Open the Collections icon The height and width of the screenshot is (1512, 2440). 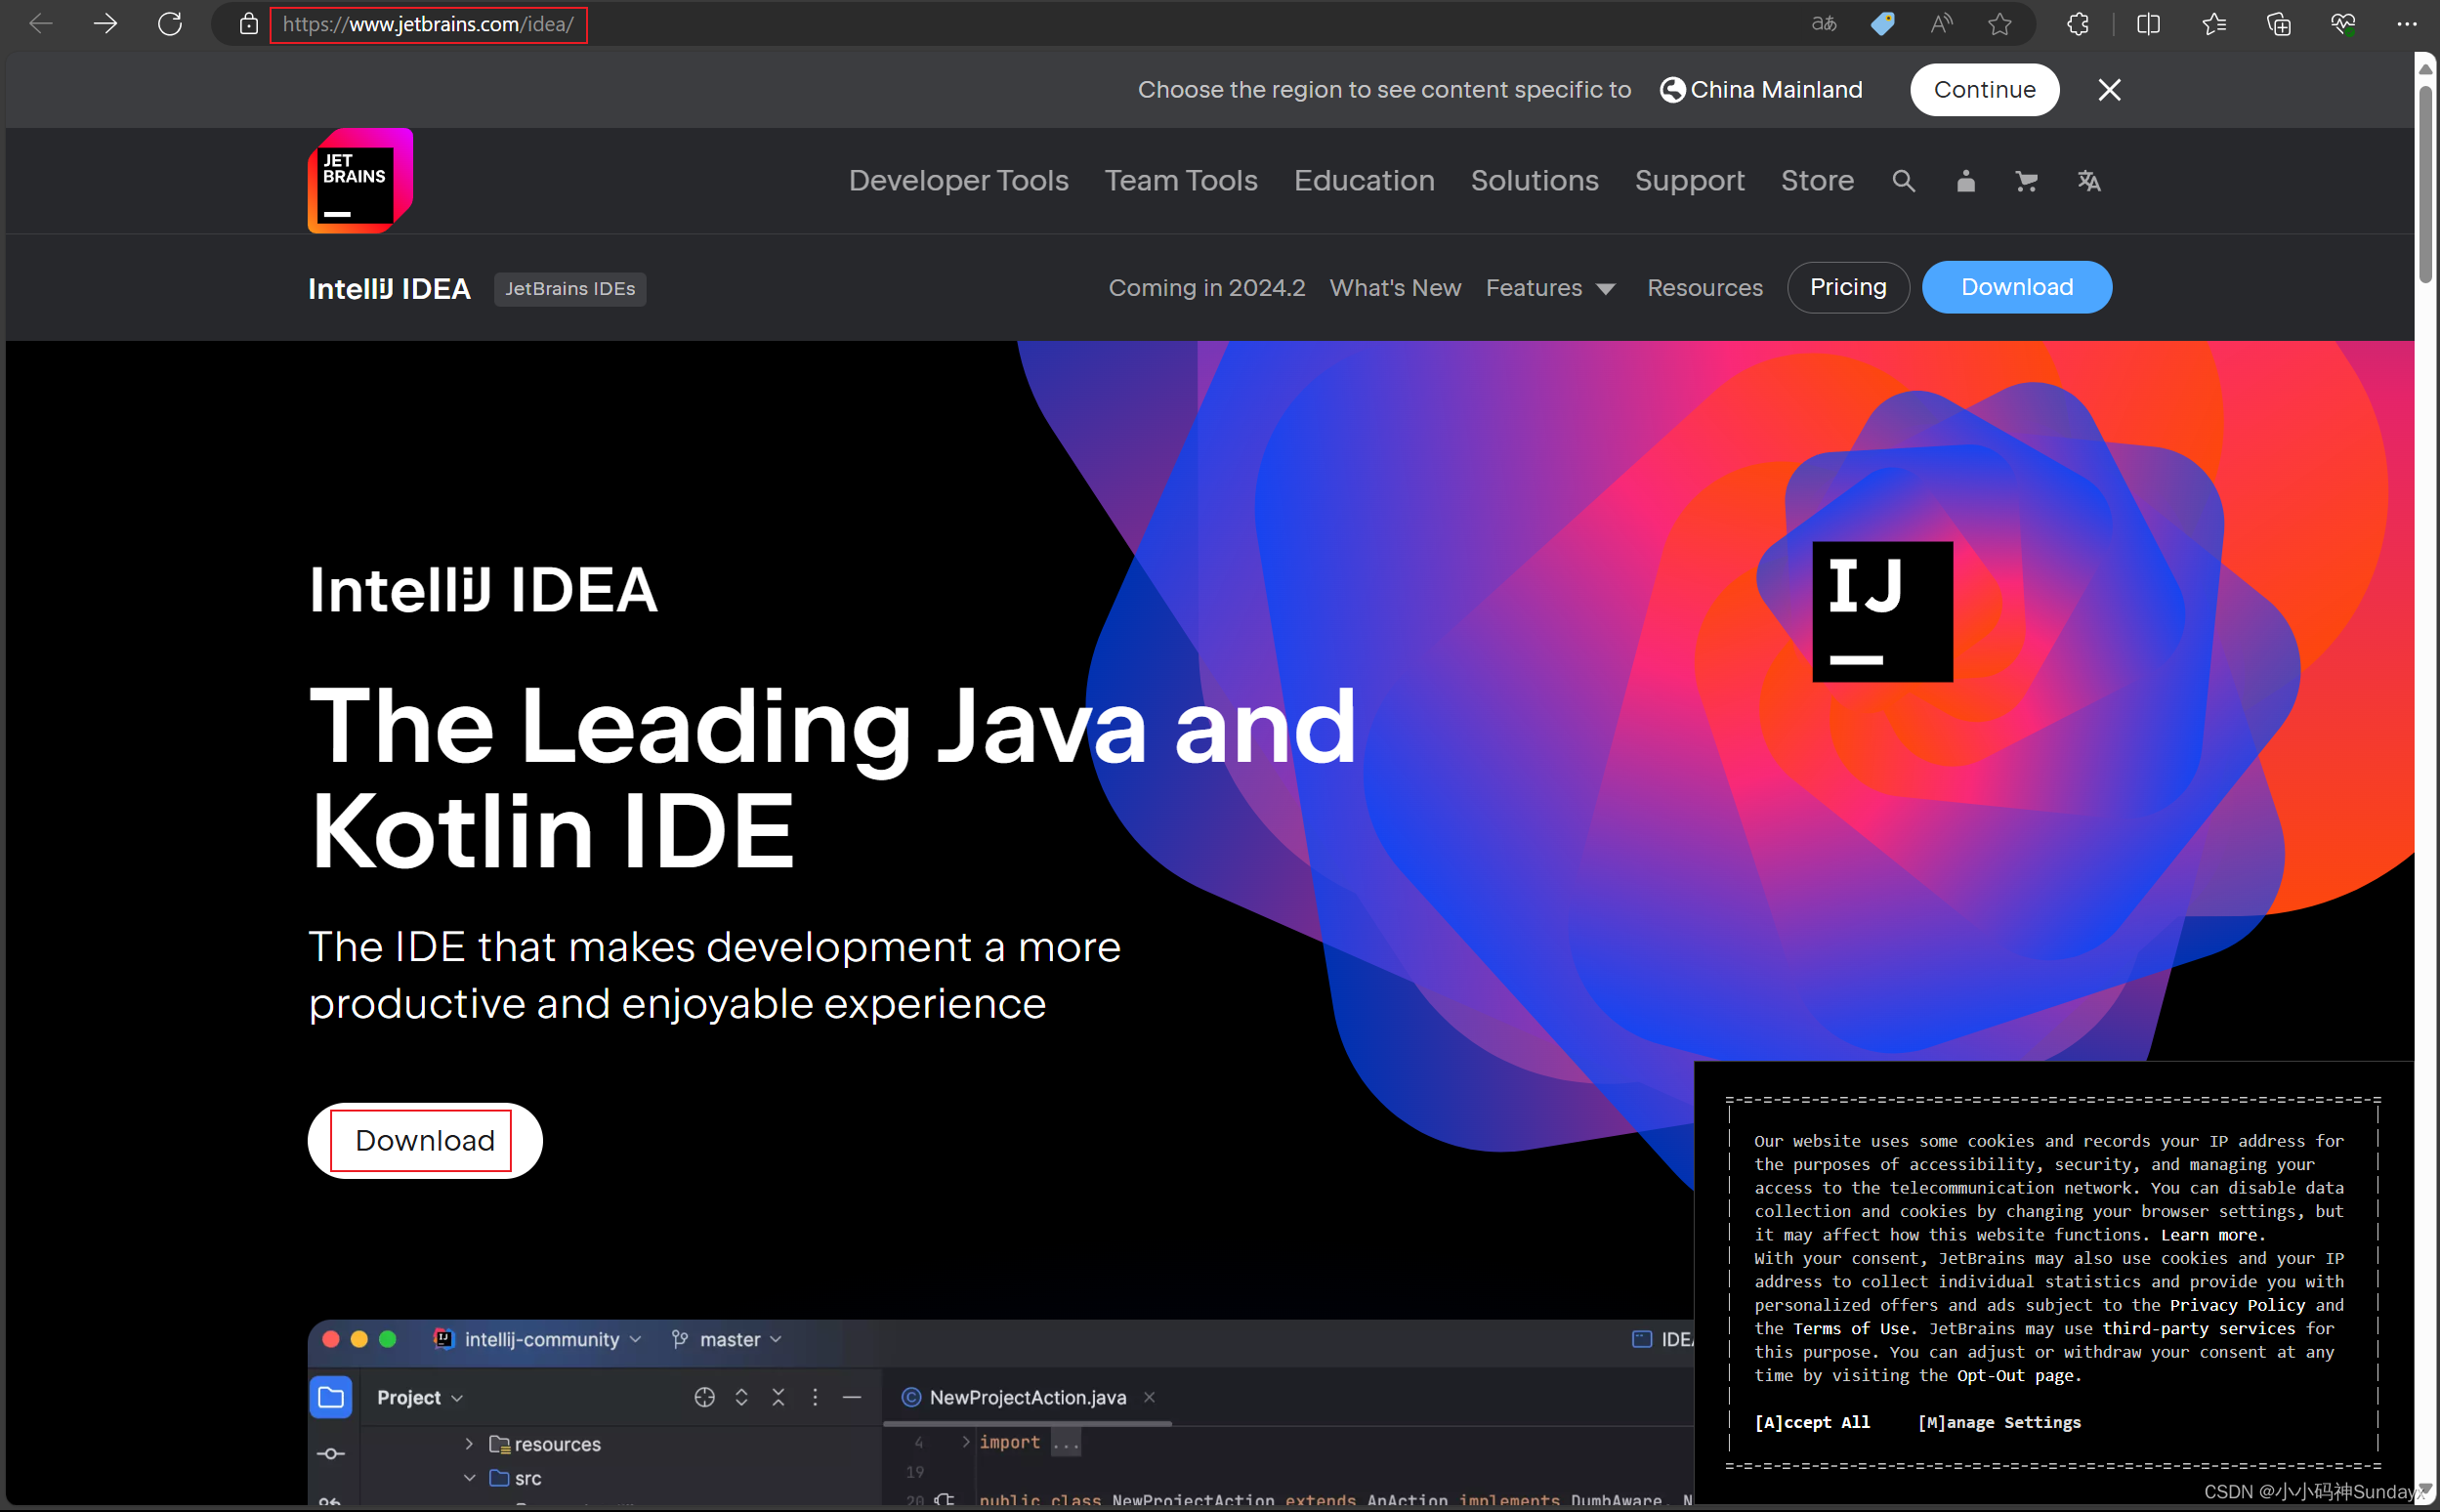click(x=2279, y=24)
